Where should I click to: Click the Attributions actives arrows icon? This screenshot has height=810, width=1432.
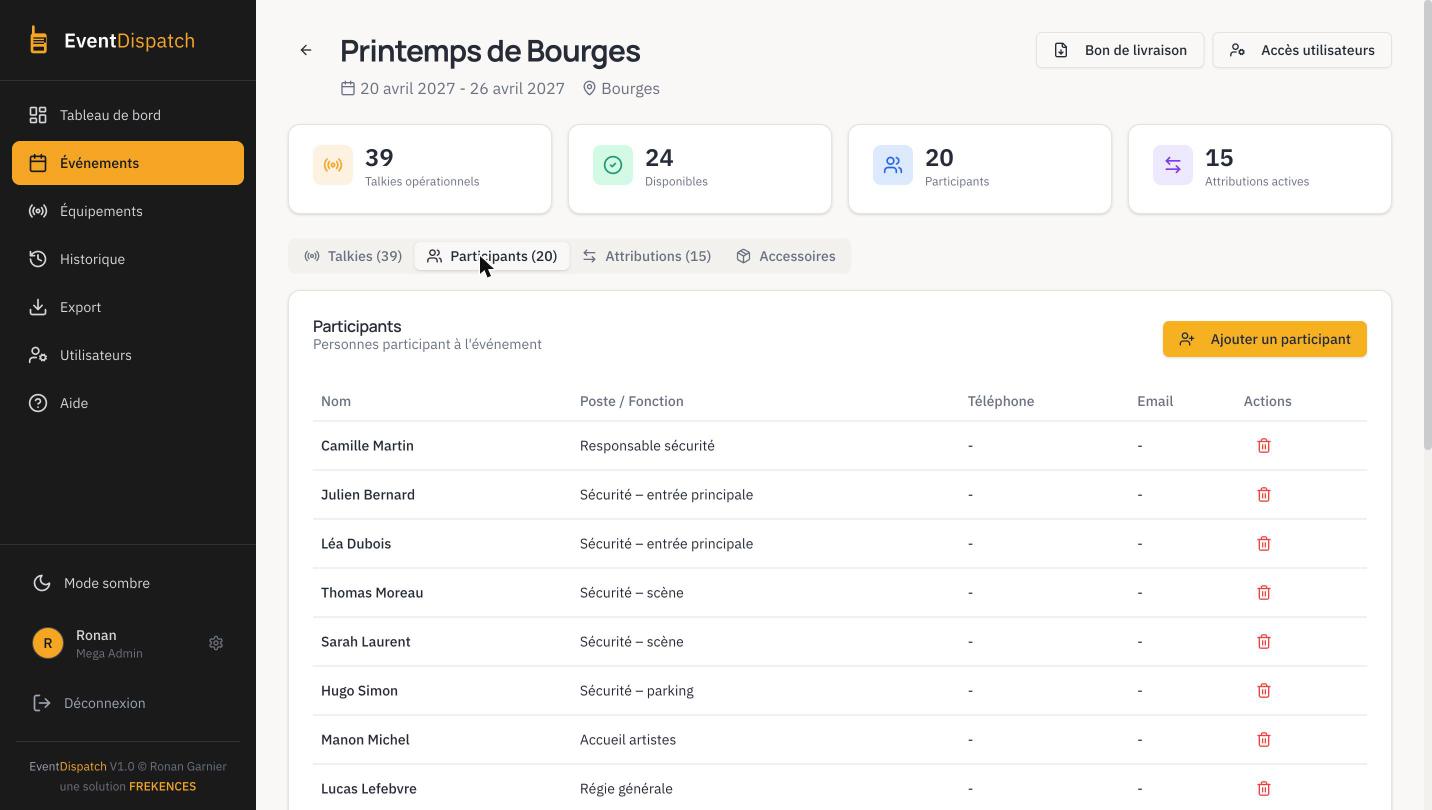(1173, 165)
